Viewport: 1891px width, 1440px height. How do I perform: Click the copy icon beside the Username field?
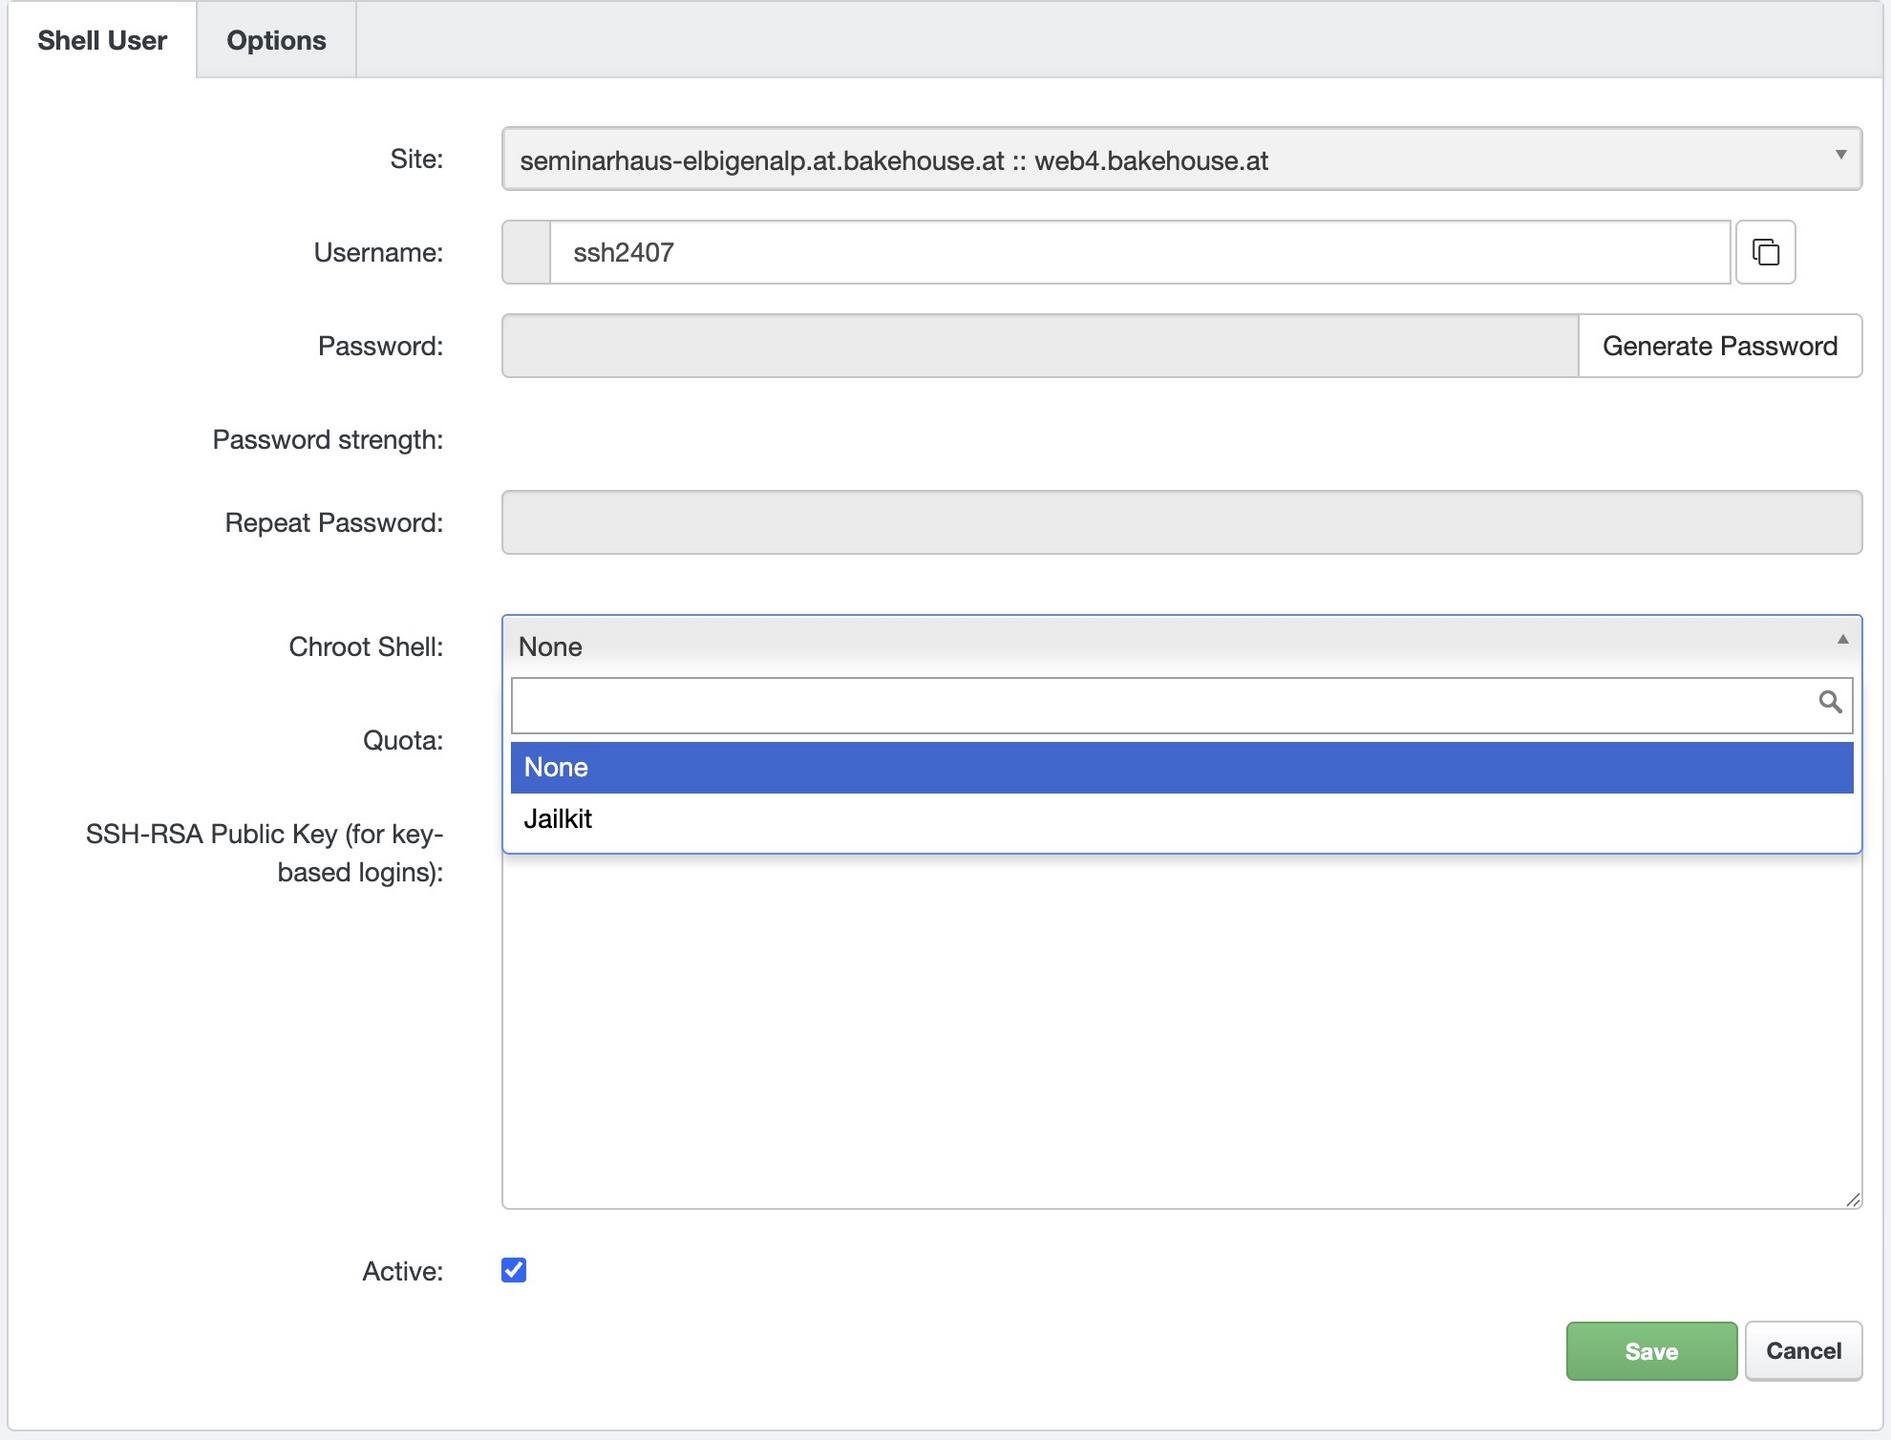pyautogui.click(x=1765, y=252)
